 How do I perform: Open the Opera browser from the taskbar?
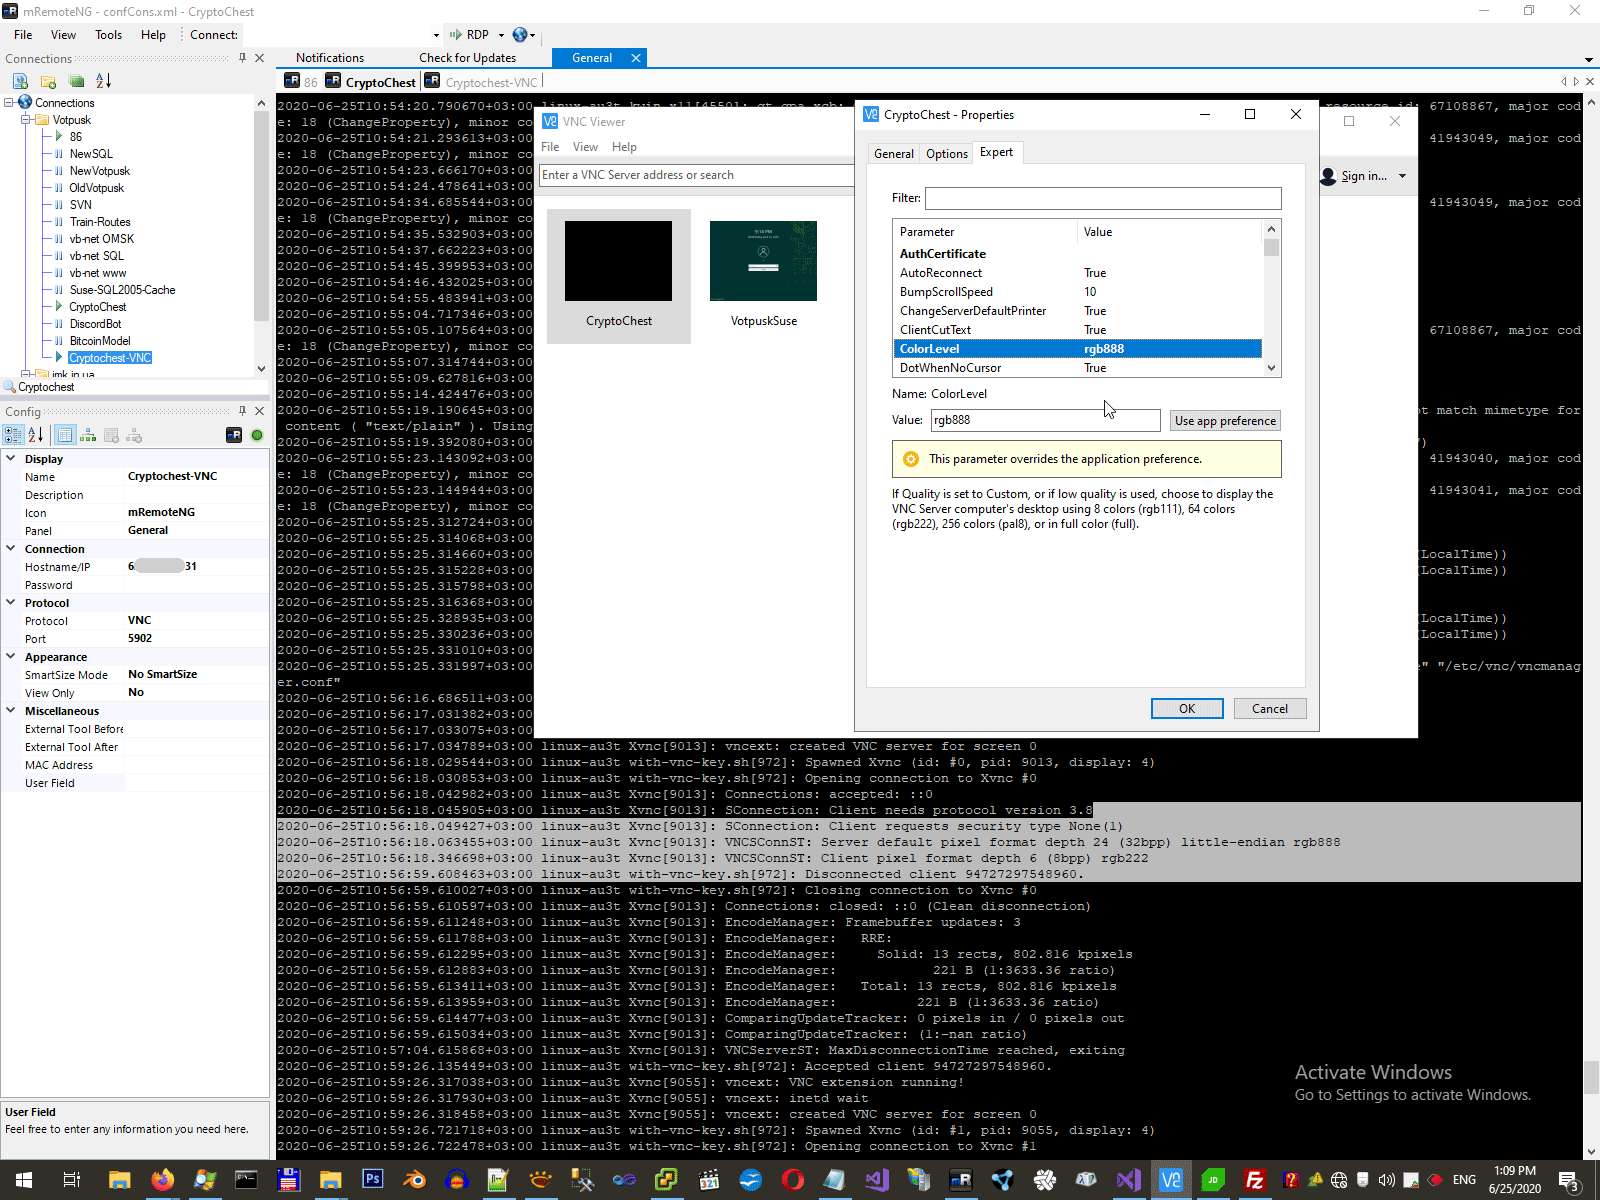(792, 1180)
